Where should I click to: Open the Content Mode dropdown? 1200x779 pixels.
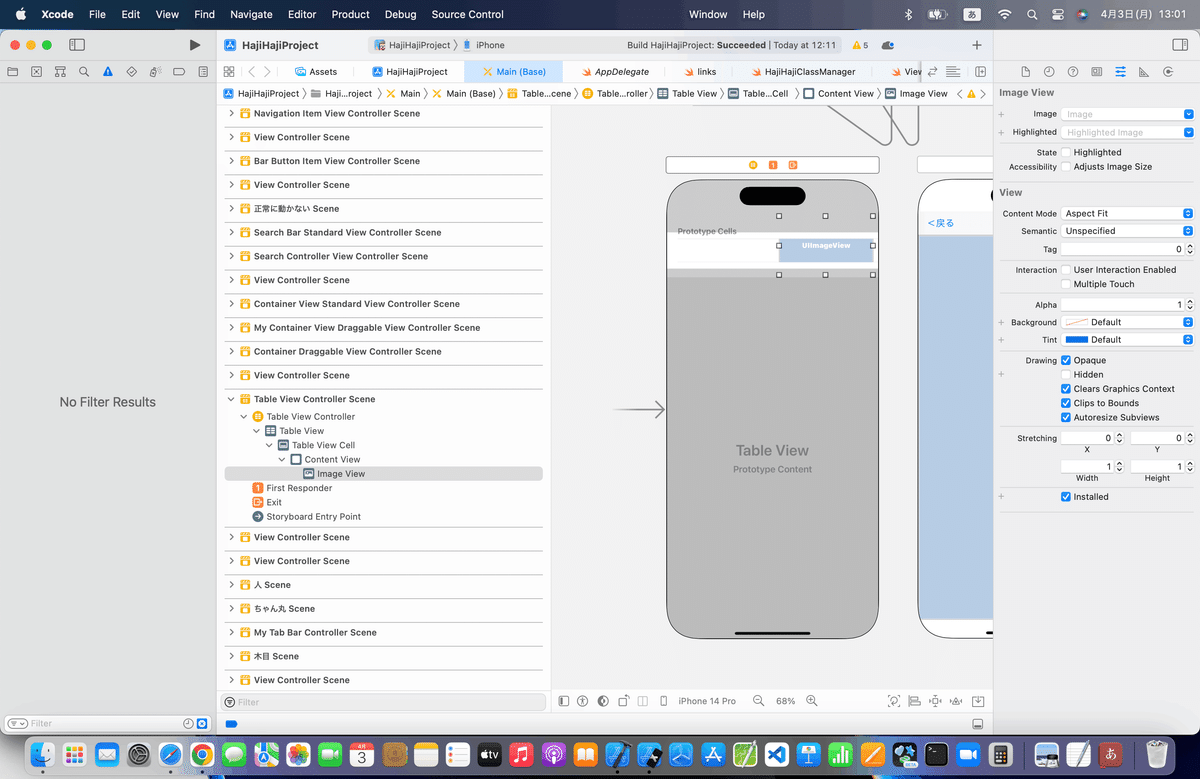(1127, 213)
